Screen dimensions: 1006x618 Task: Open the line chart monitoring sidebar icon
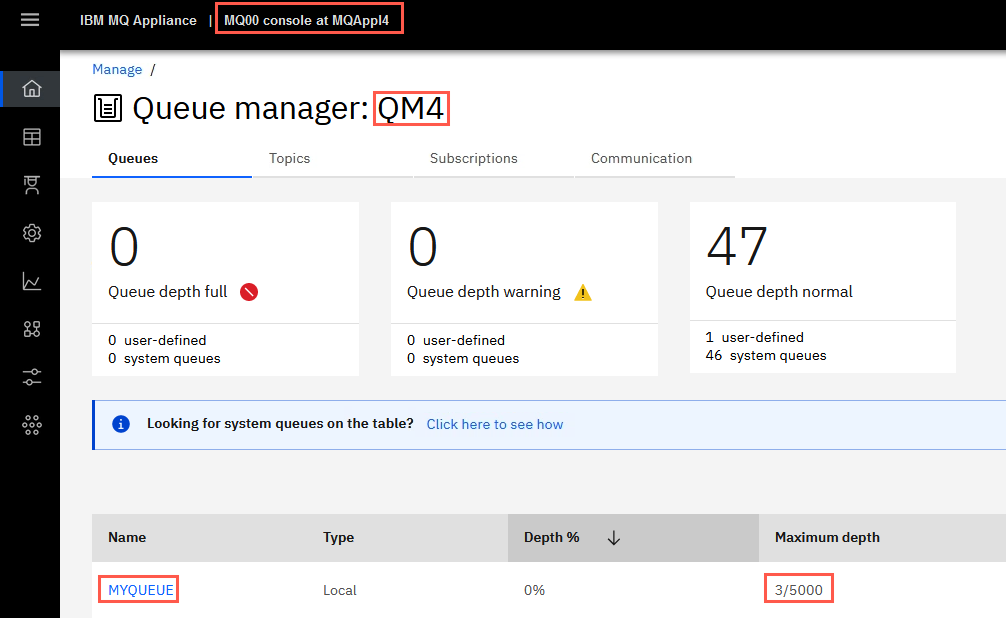click(31, 281)
